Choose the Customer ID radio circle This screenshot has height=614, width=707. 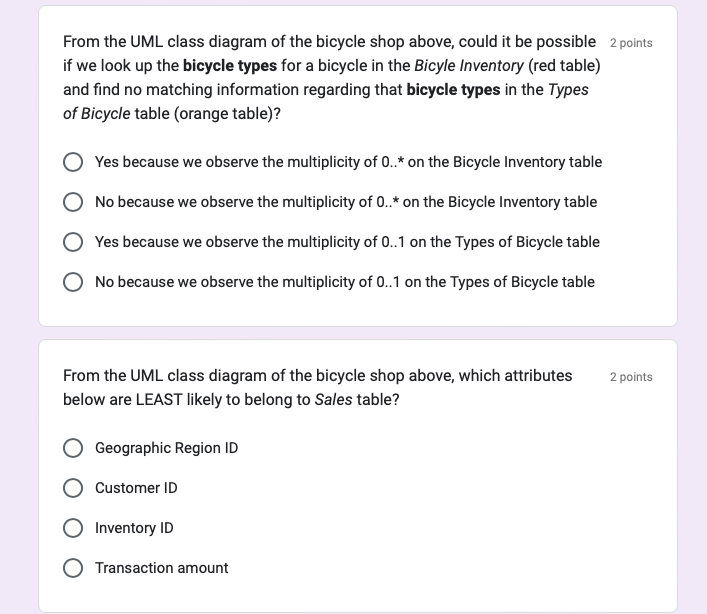(73, 488)
